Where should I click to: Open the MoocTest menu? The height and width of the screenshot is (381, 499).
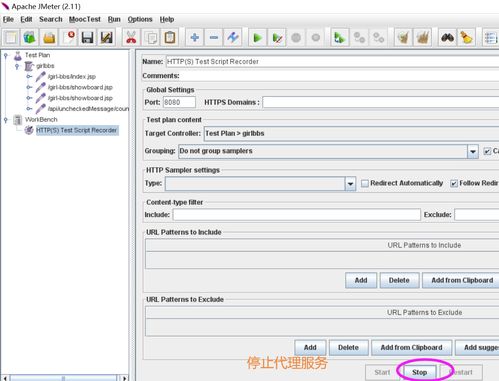pyautogui.click(x=85, y=19)
